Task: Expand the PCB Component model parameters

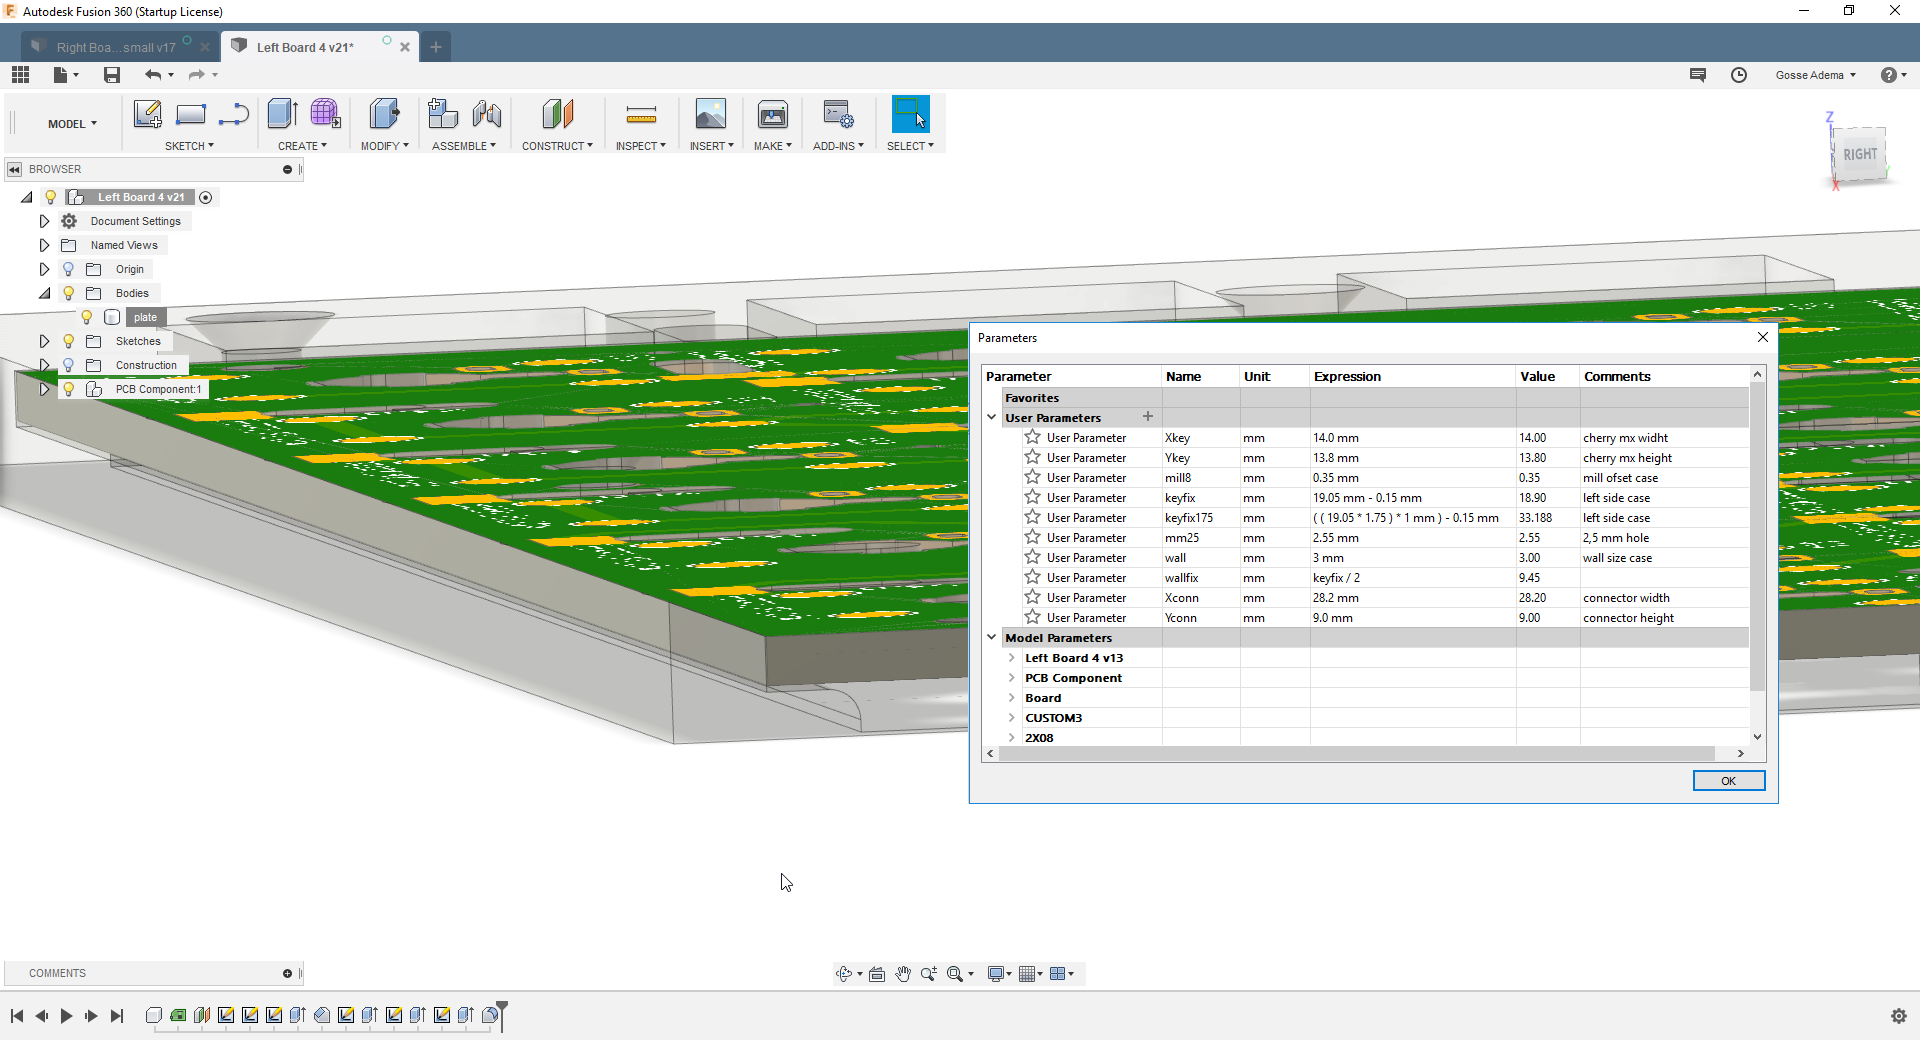Action: click(x=1012, y=678)
